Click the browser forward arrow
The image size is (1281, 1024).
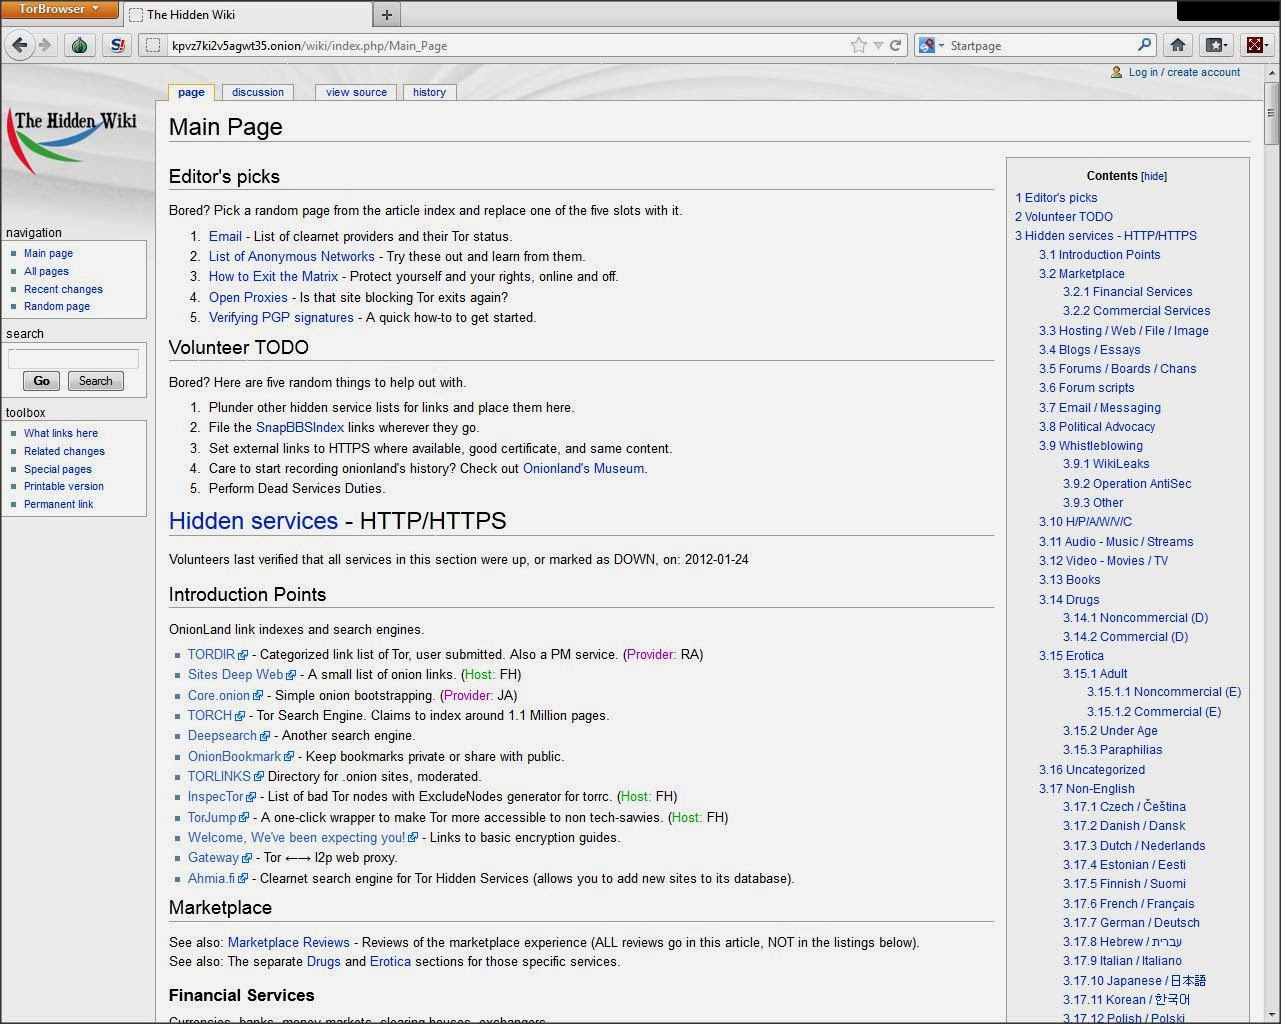[x=44, y=45]
